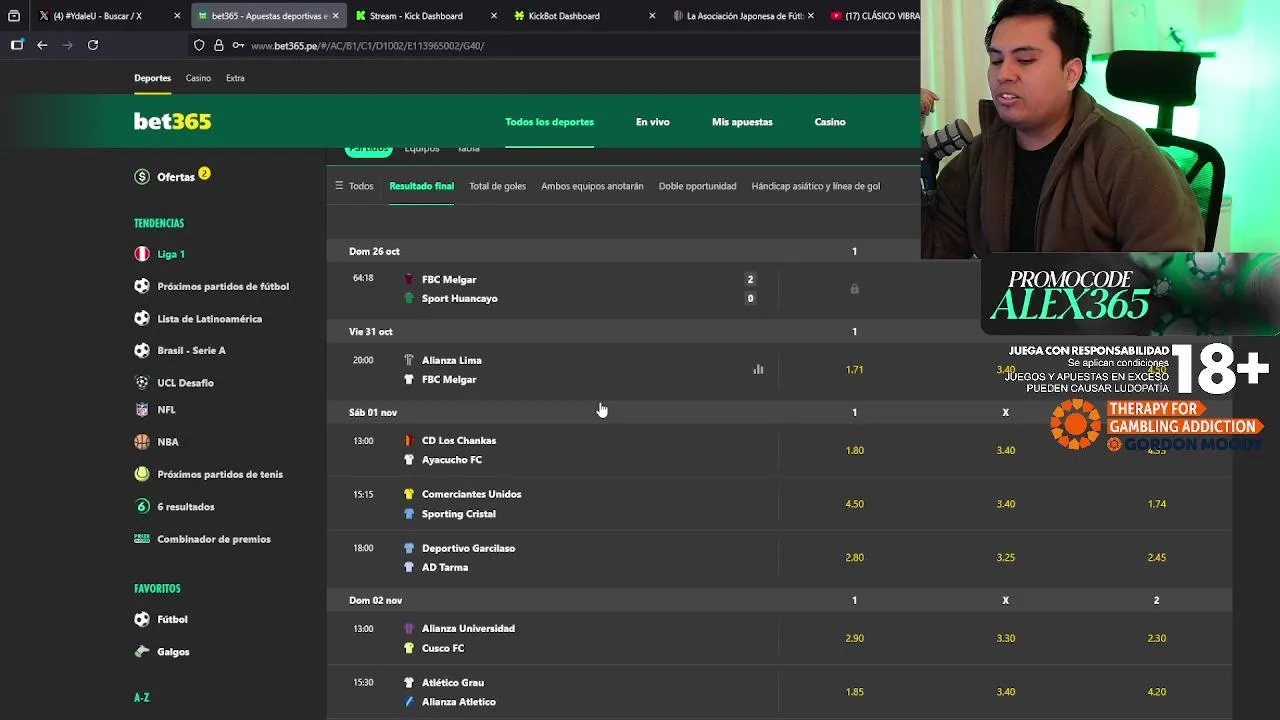Open the A-Z sports section
Viewport: 1280px width, 720px height.
(142, 698)
